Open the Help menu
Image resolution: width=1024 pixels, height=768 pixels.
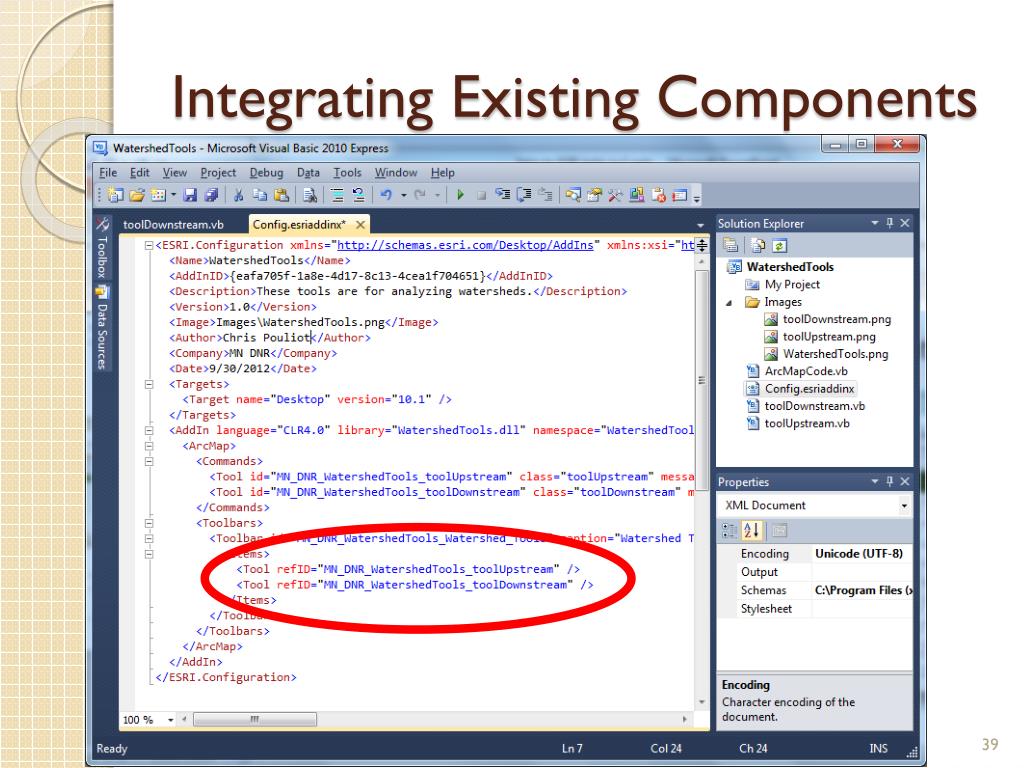[x=442, y=172]
